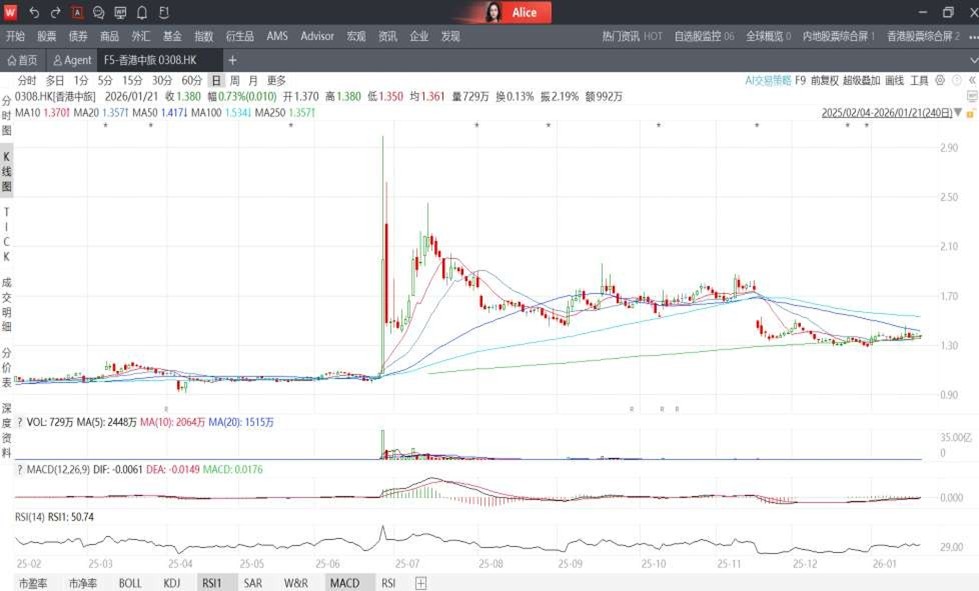Expand the top-right three-dot overflow menu
Viewport: 979px width, 591px height.
coord(973,36)
